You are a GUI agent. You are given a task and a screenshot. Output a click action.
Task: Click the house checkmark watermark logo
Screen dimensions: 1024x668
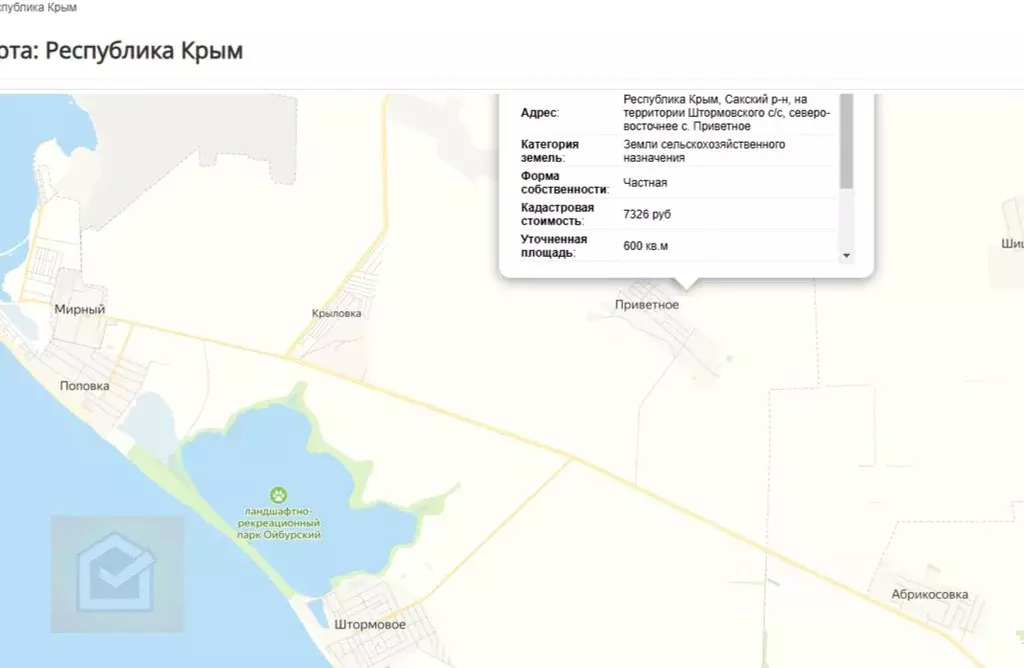[x=118, y=575]
